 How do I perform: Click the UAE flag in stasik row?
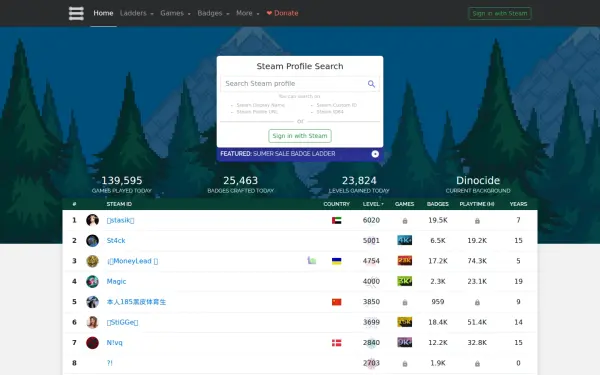tap(336, 220)
